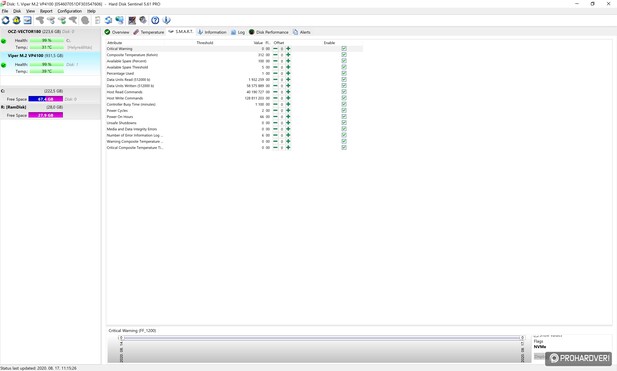Switch to the Temperature tab
617x371 pixels.
click(148, 32)
